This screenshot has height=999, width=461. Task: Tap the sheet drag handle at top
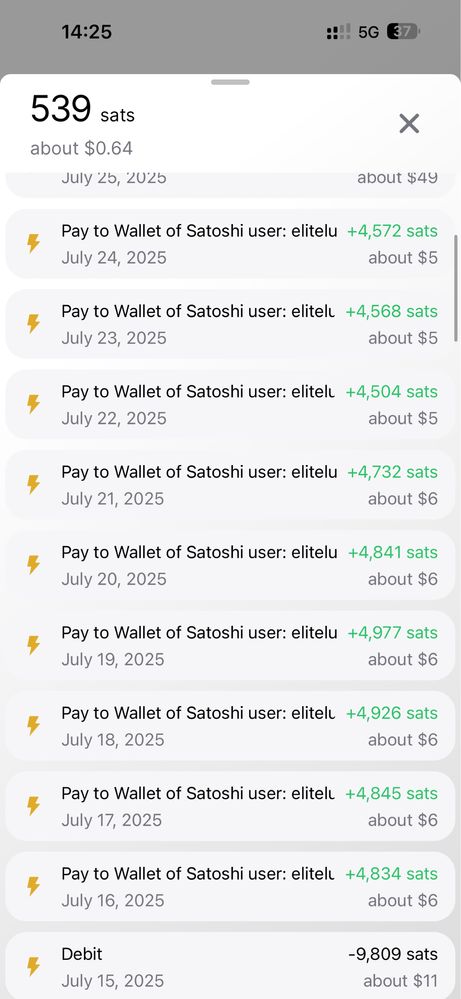230,82
